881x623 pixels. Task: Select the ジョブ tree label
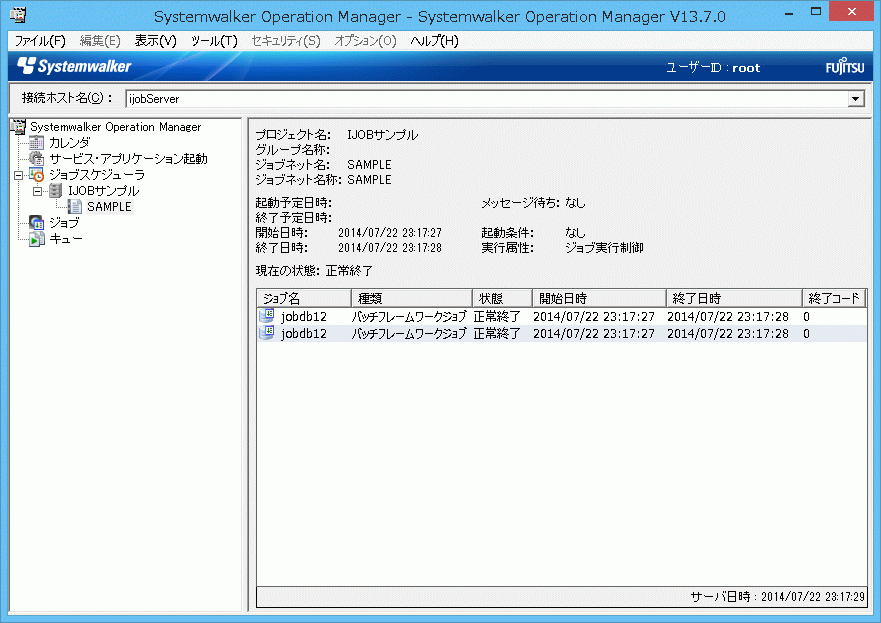coord(64,223)
